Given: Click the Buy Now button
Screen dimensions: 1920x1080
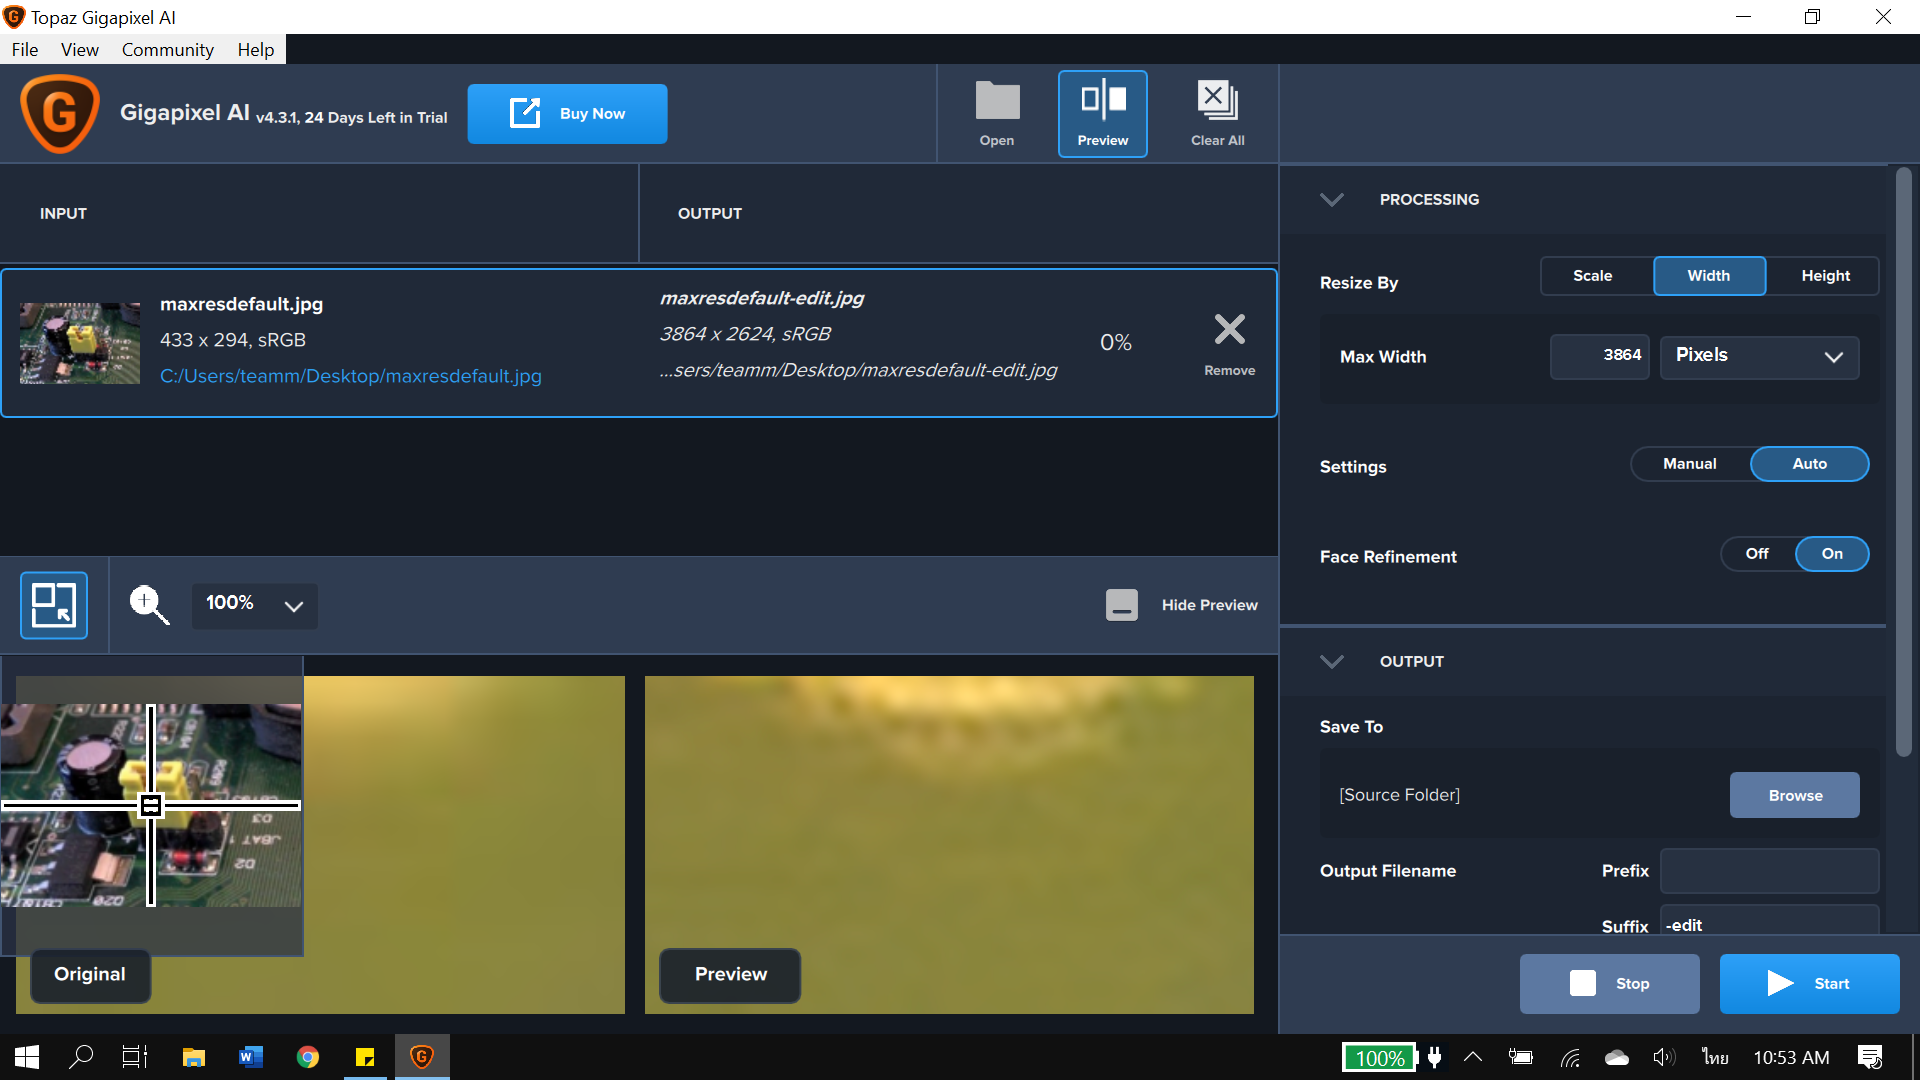Looking at the screenshot, I should point(567,114).
